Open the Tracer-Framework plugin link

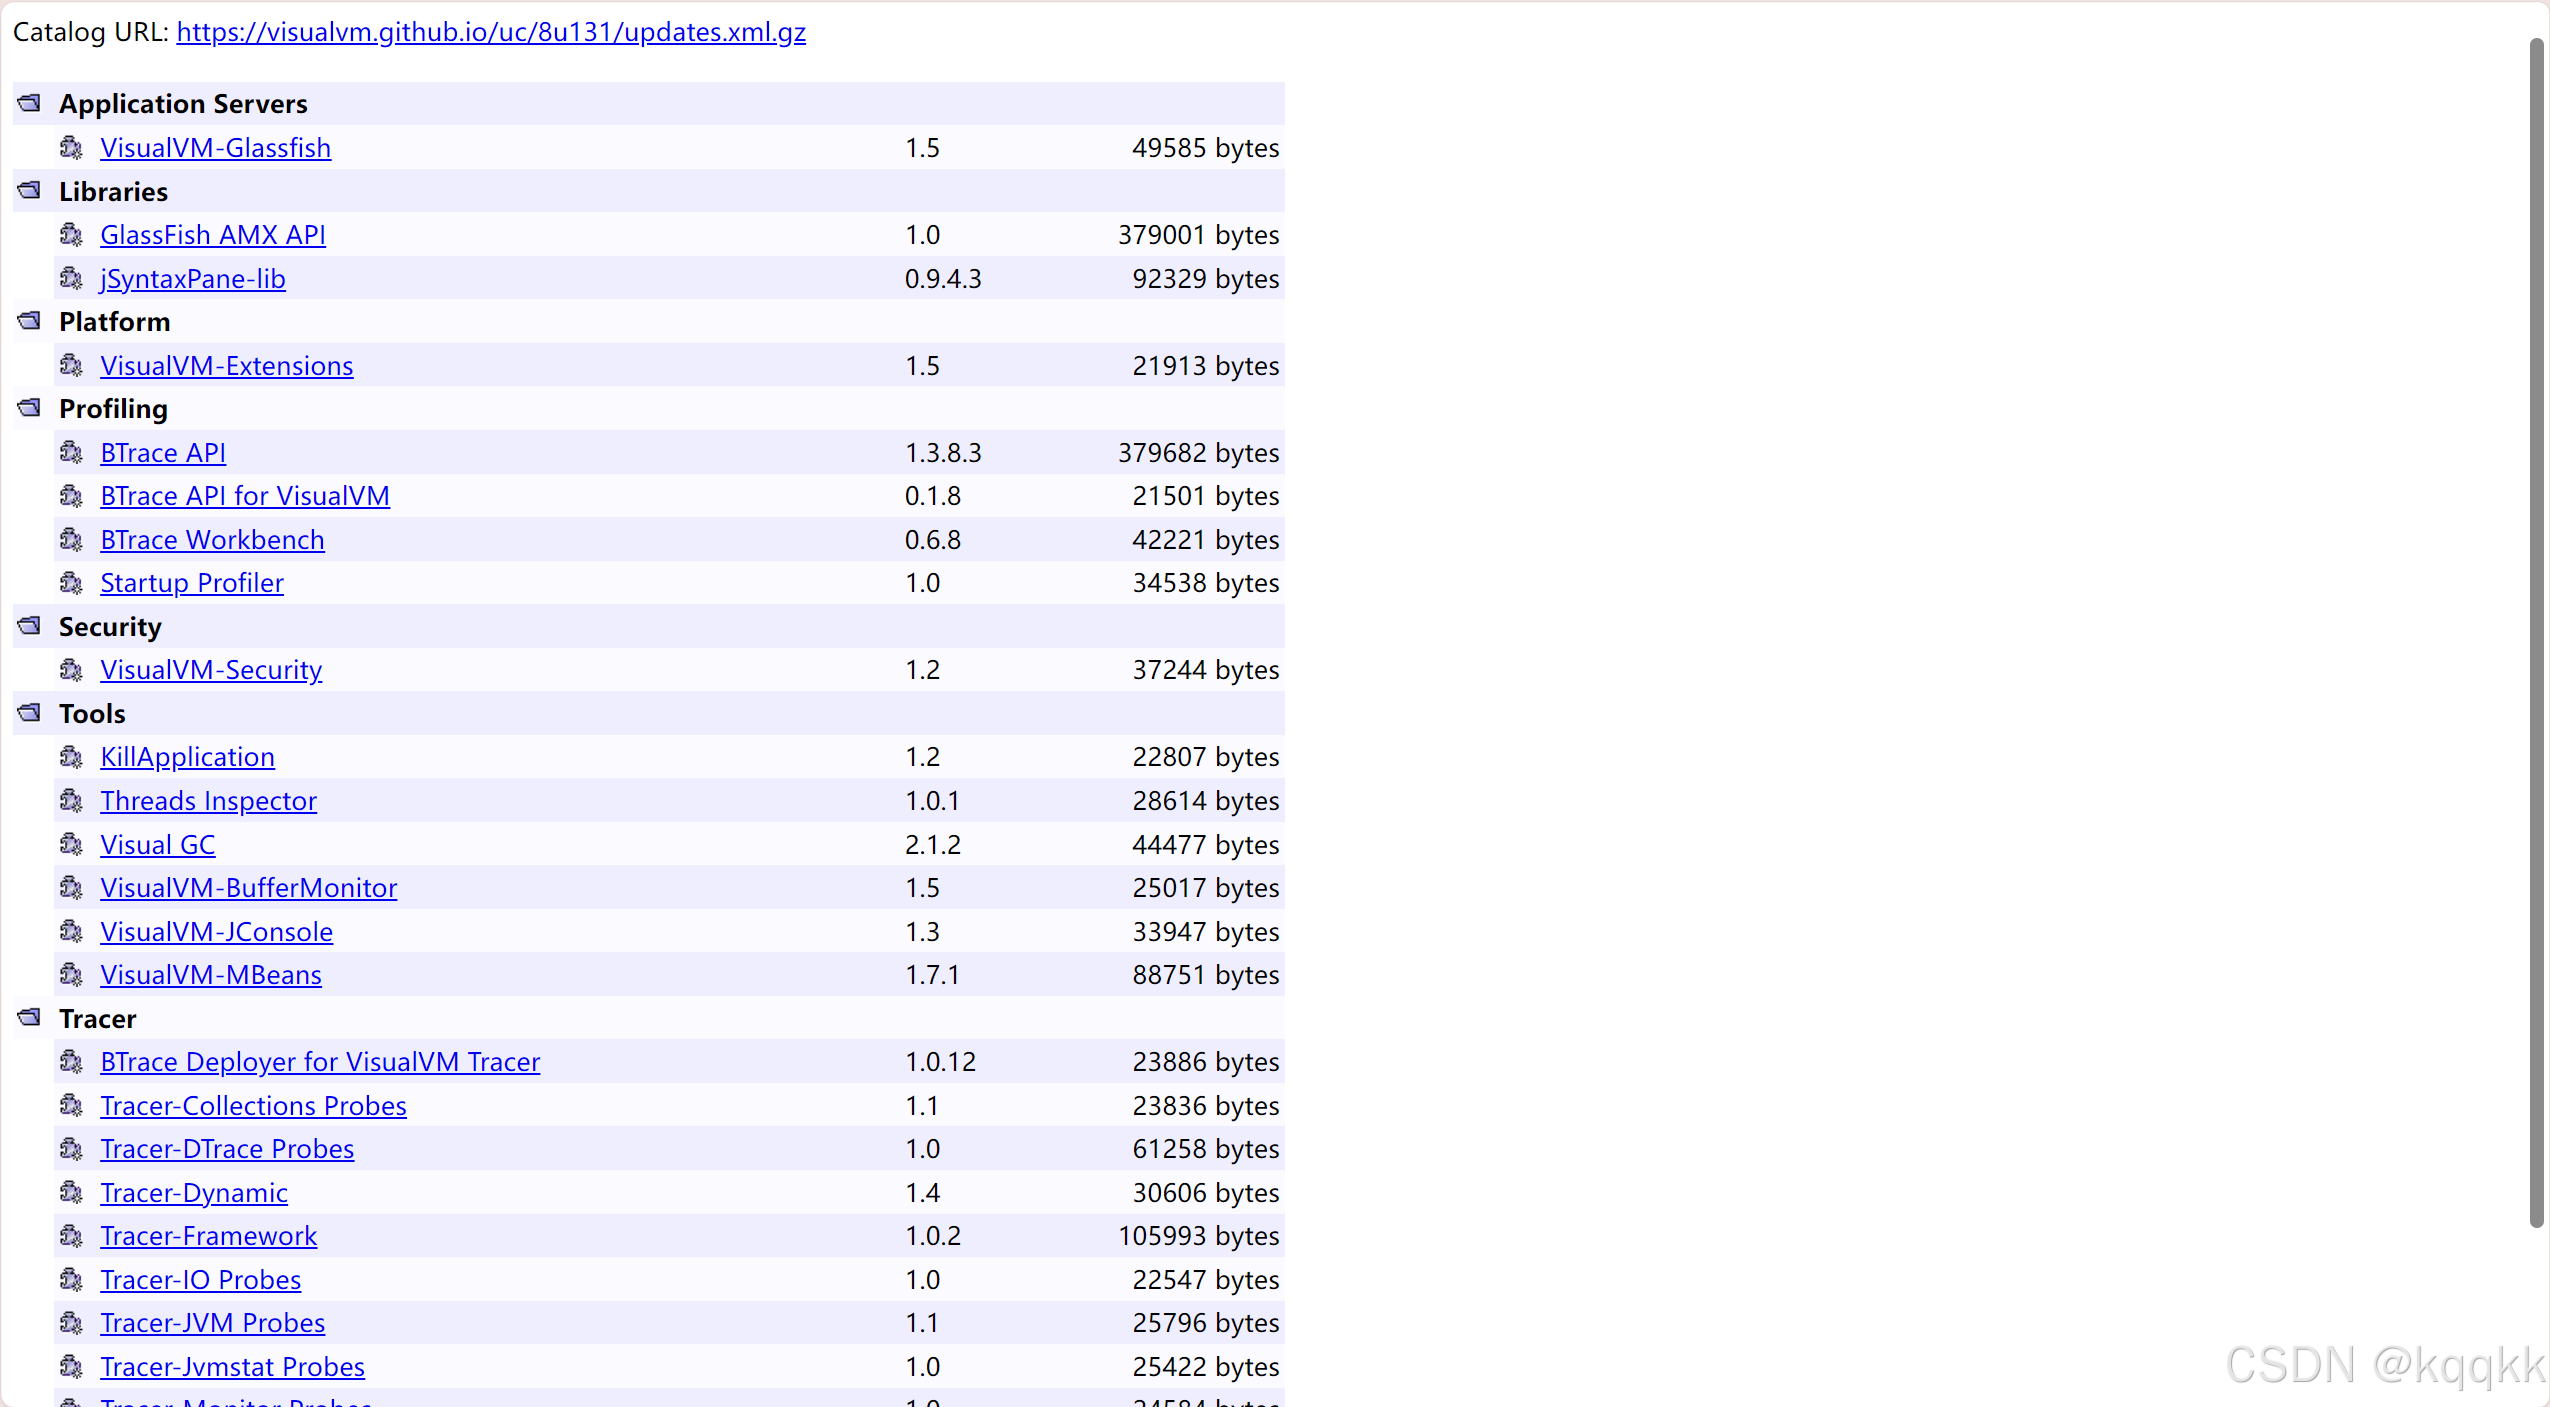point(208,1236)
